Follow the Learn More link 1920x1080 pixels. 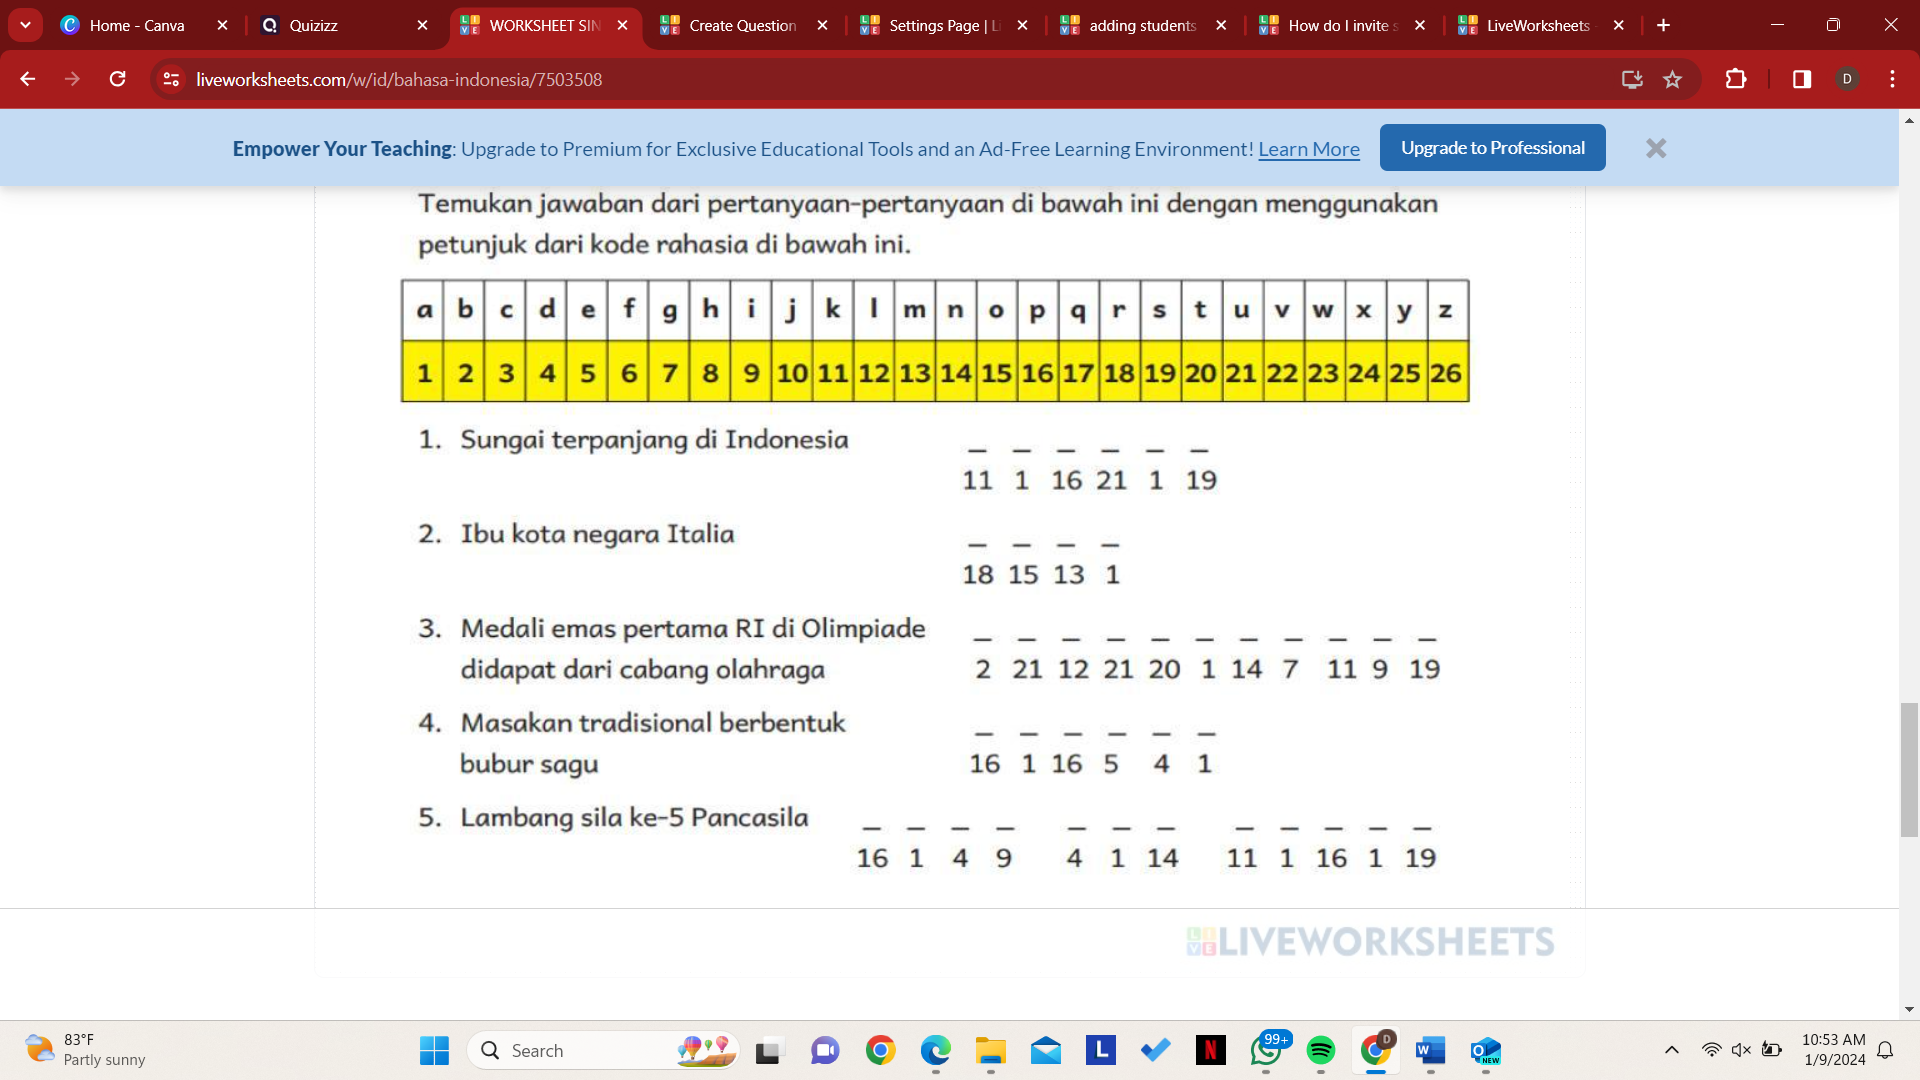pos(1308,149)
